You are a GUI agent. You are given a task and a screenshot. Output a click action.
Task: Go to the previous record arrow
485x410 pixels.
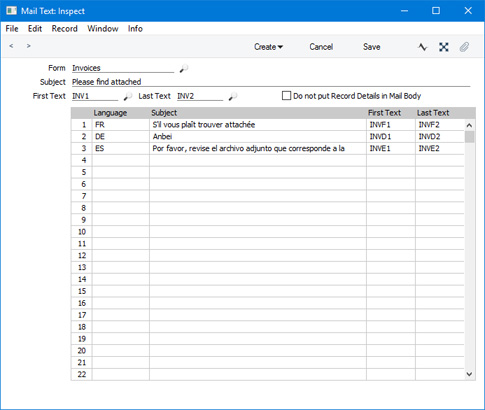(11, 46)
